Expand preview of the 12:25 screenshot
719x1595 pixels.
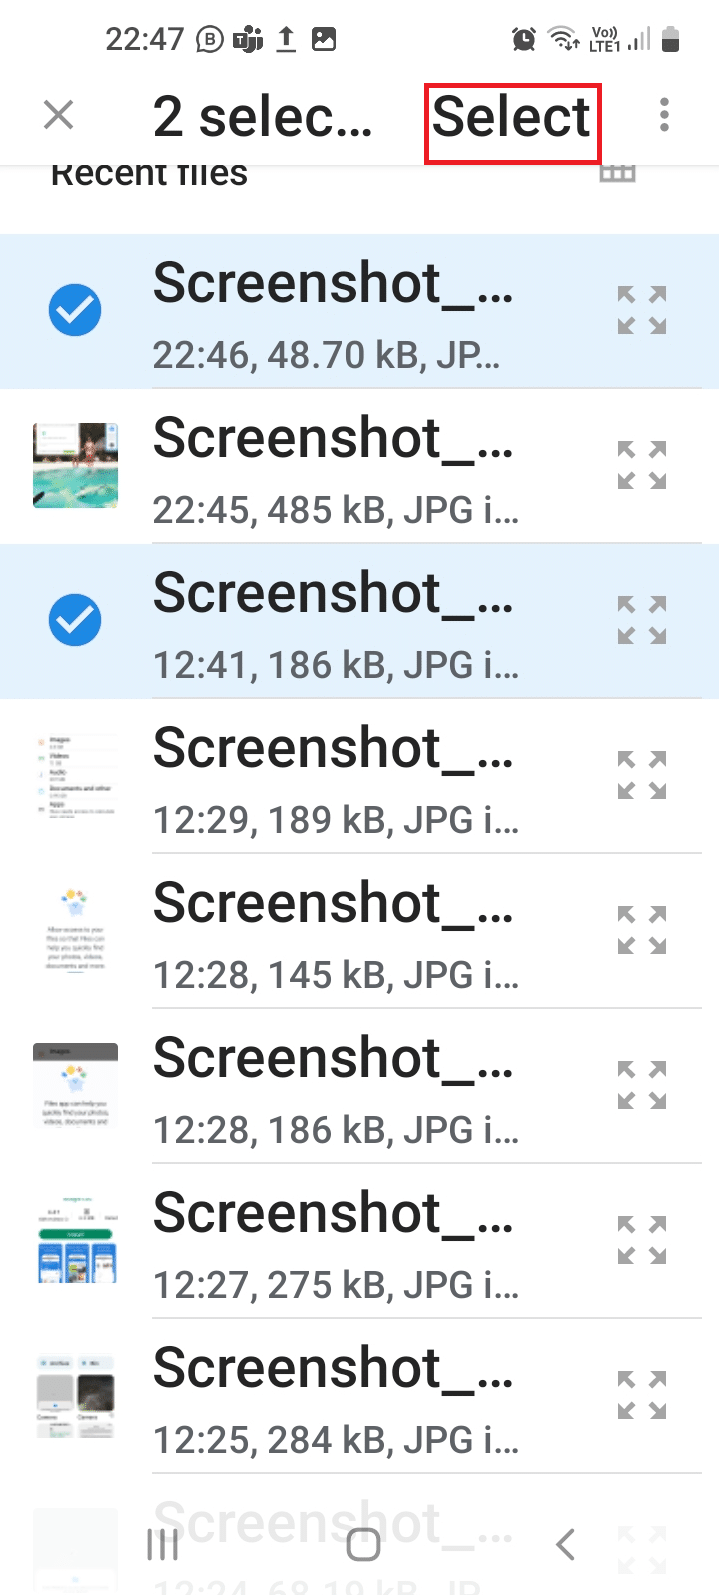pyautogui.click(x=642, y=1395)
